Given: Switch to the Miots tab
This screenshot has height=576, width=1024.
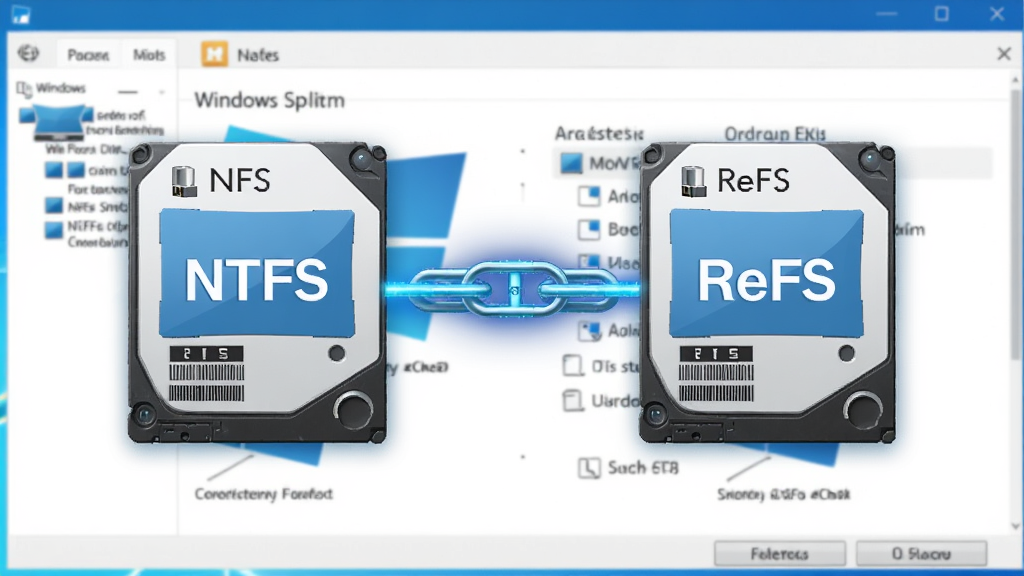Looking at the screenshot, I should (149, 55).
